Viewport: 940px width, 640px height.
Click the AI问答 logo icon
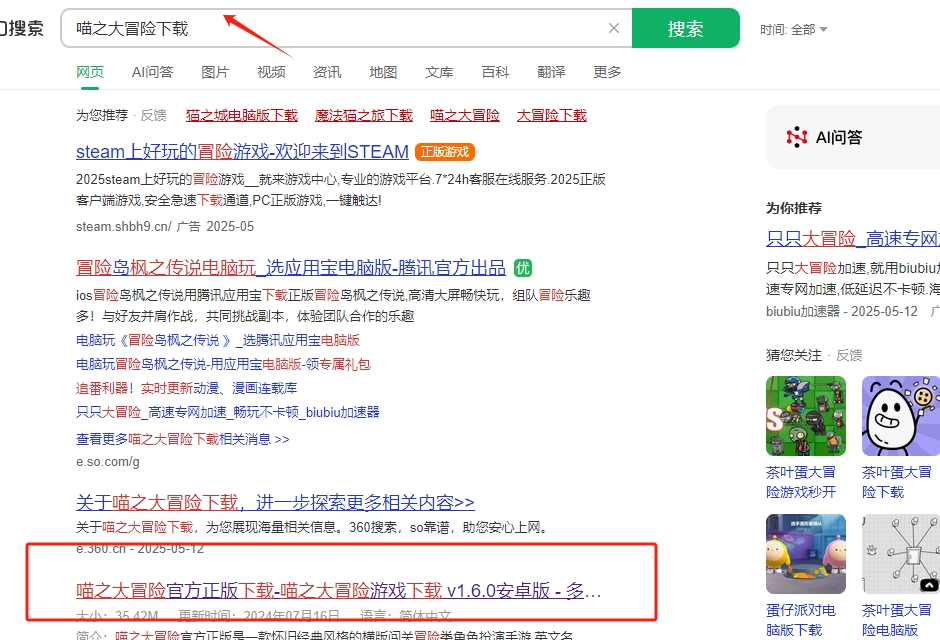tap(797, 137)
